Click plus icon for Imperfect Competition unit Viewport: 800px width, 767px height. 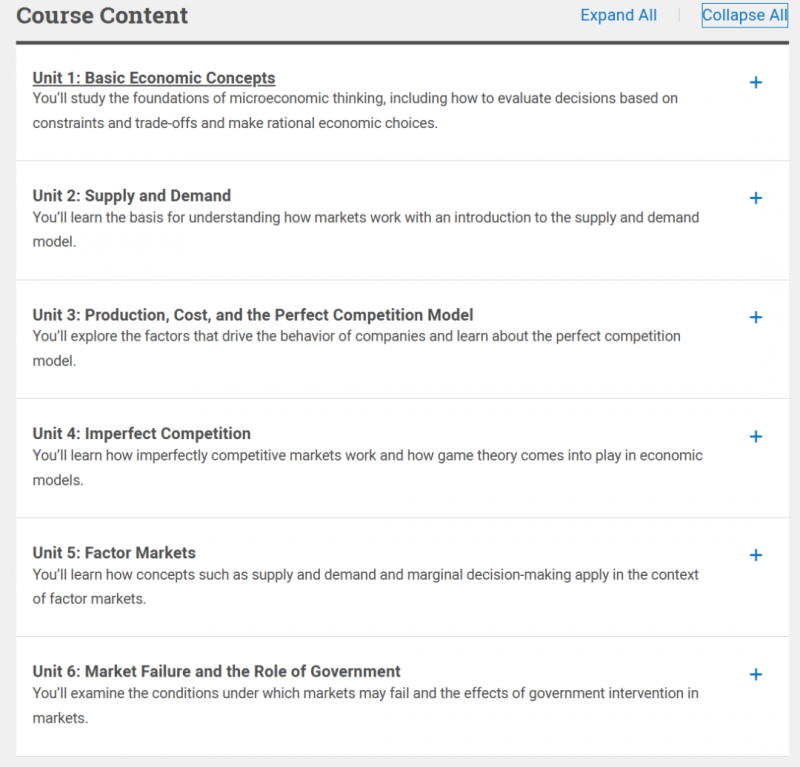pos(756,436)
